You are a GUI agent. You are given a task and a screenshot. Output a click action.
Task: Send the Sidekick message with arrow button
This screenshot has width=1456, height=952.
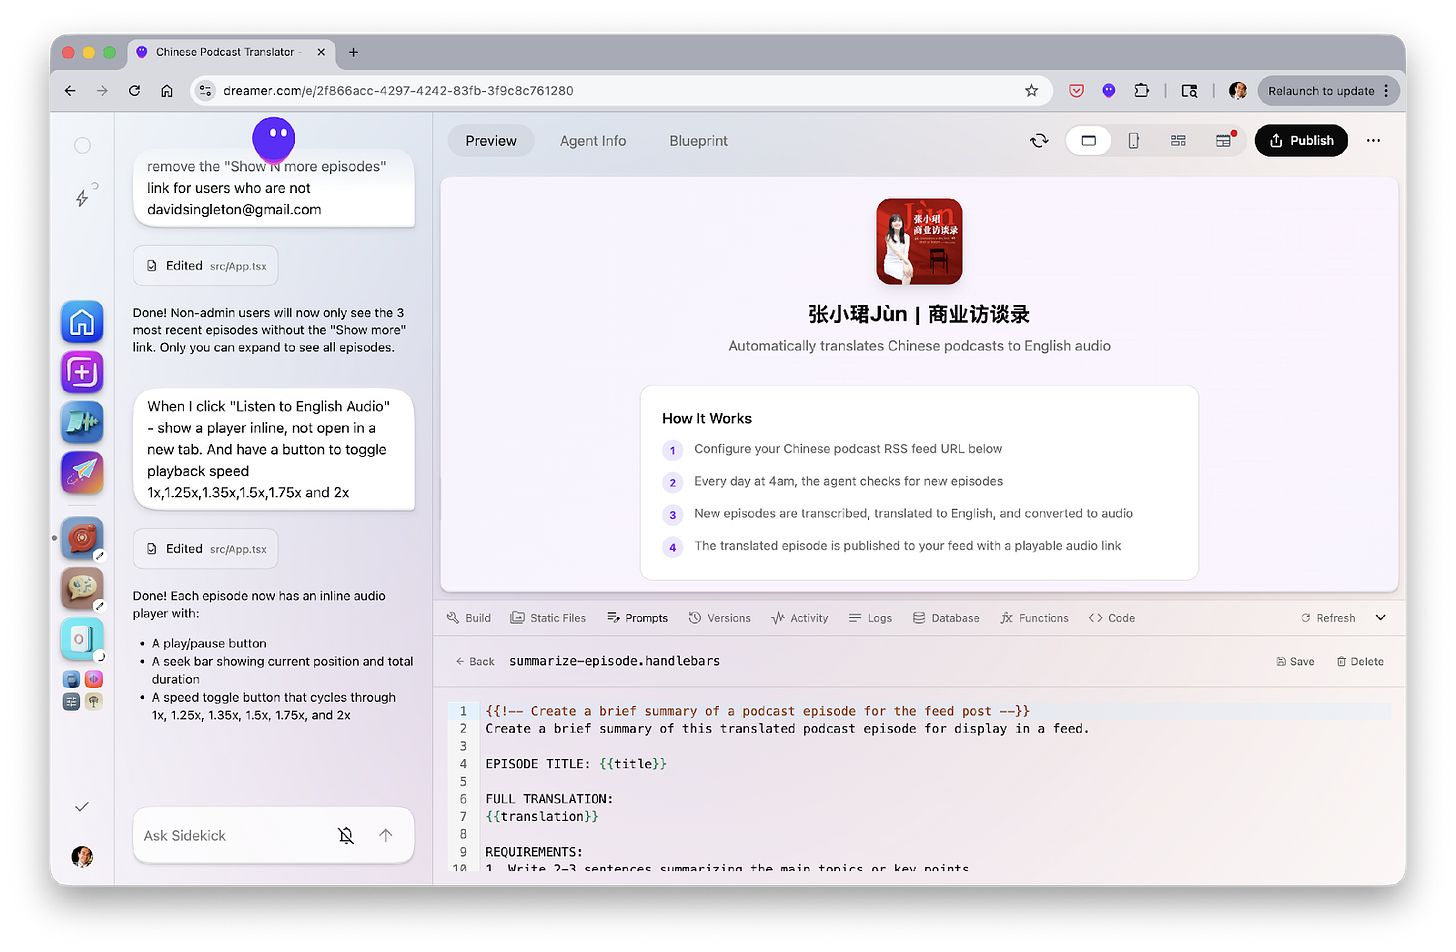[x=386, y=835]
